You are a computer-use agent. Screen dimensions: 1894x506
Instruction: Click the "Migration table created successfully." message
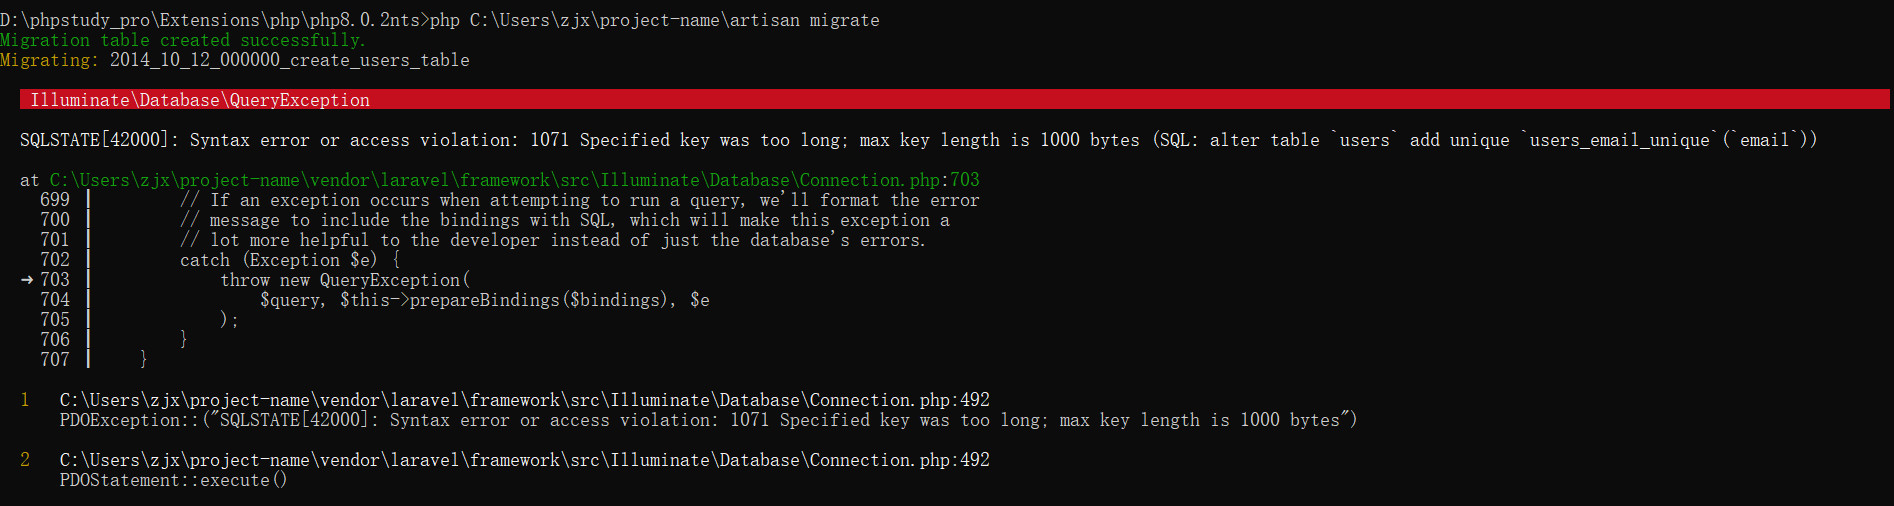(x=182, y=40)
